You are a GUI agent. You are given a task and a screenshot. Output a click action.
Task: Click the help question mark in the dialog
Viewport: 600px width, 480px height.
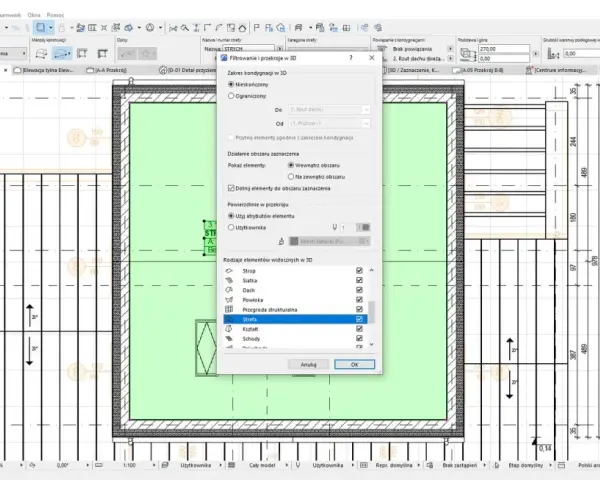pos(351,58)
